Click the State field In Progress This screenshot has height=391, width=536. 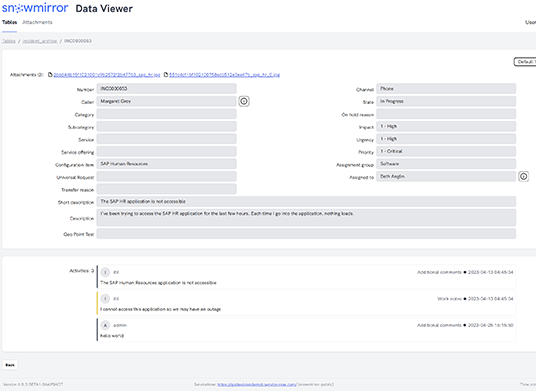(x=446, y=101)
